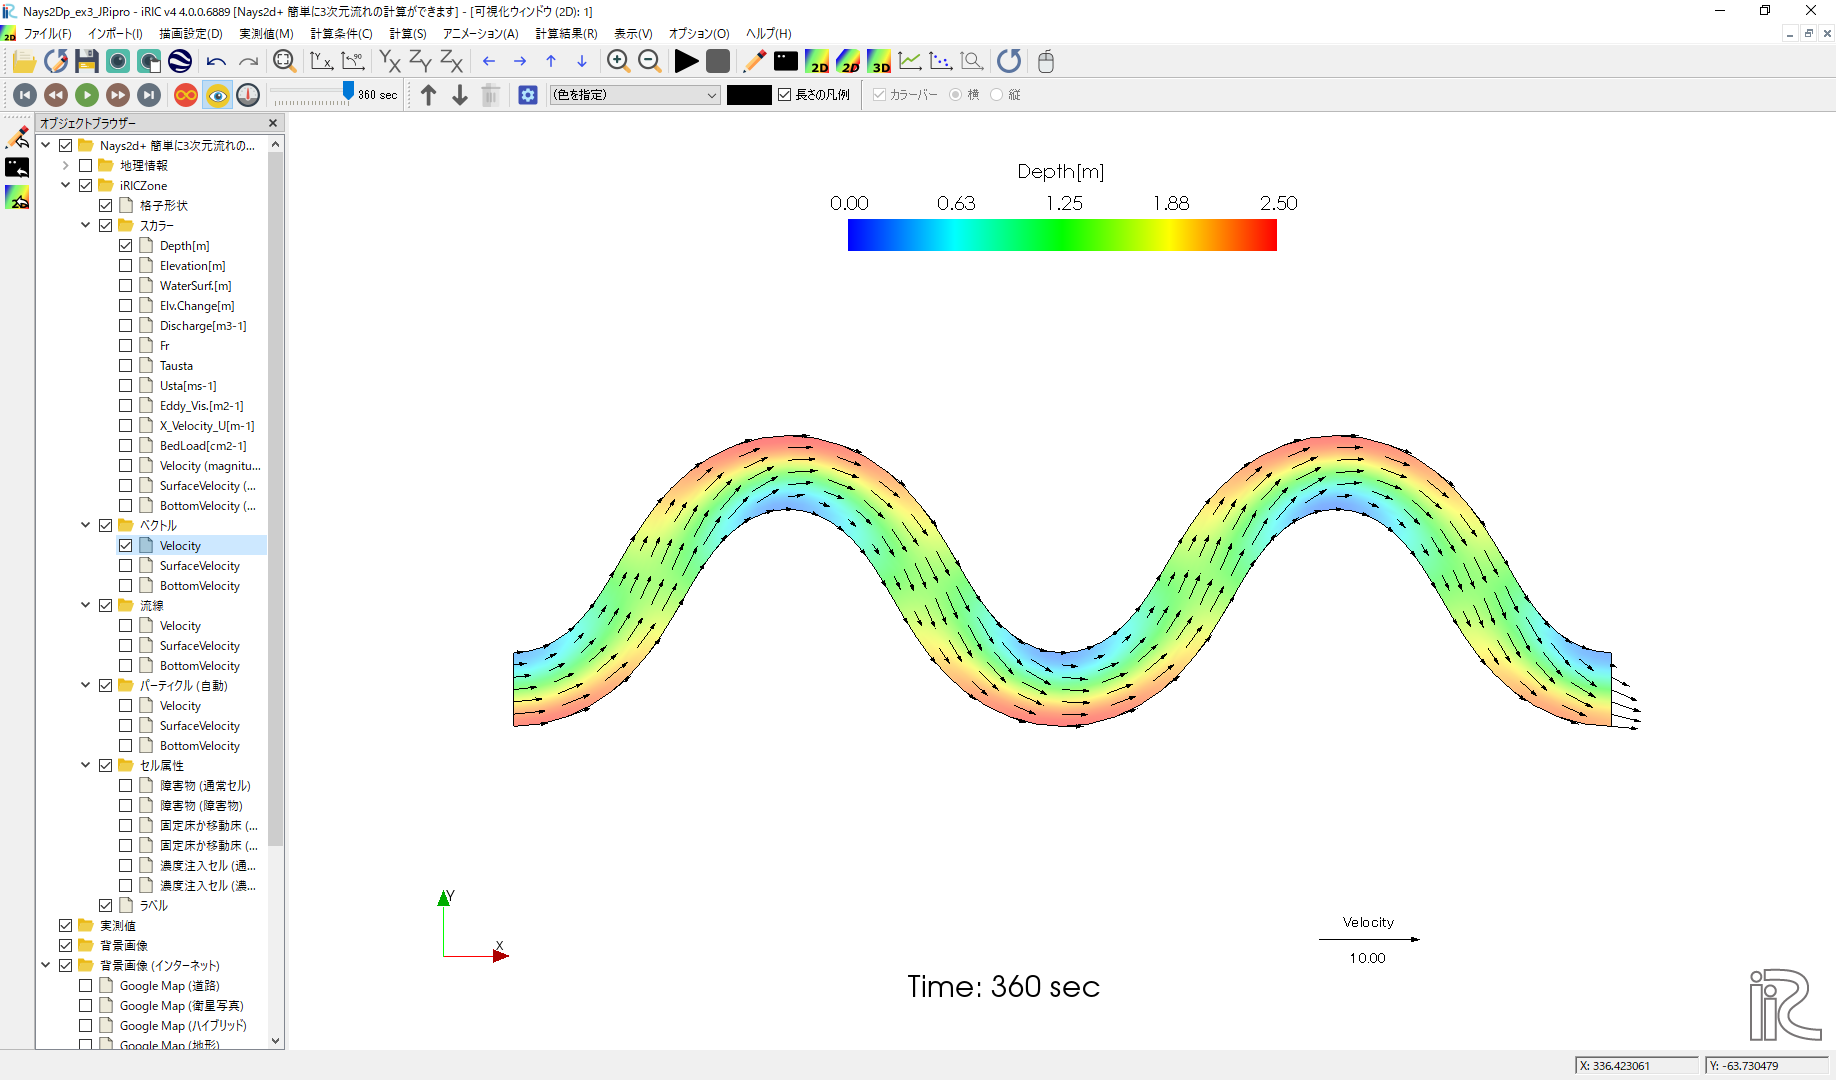
Task: Collapse the 背景画像 (インターネット) folder
Action: pyautogui.click(x=45, y=965)
